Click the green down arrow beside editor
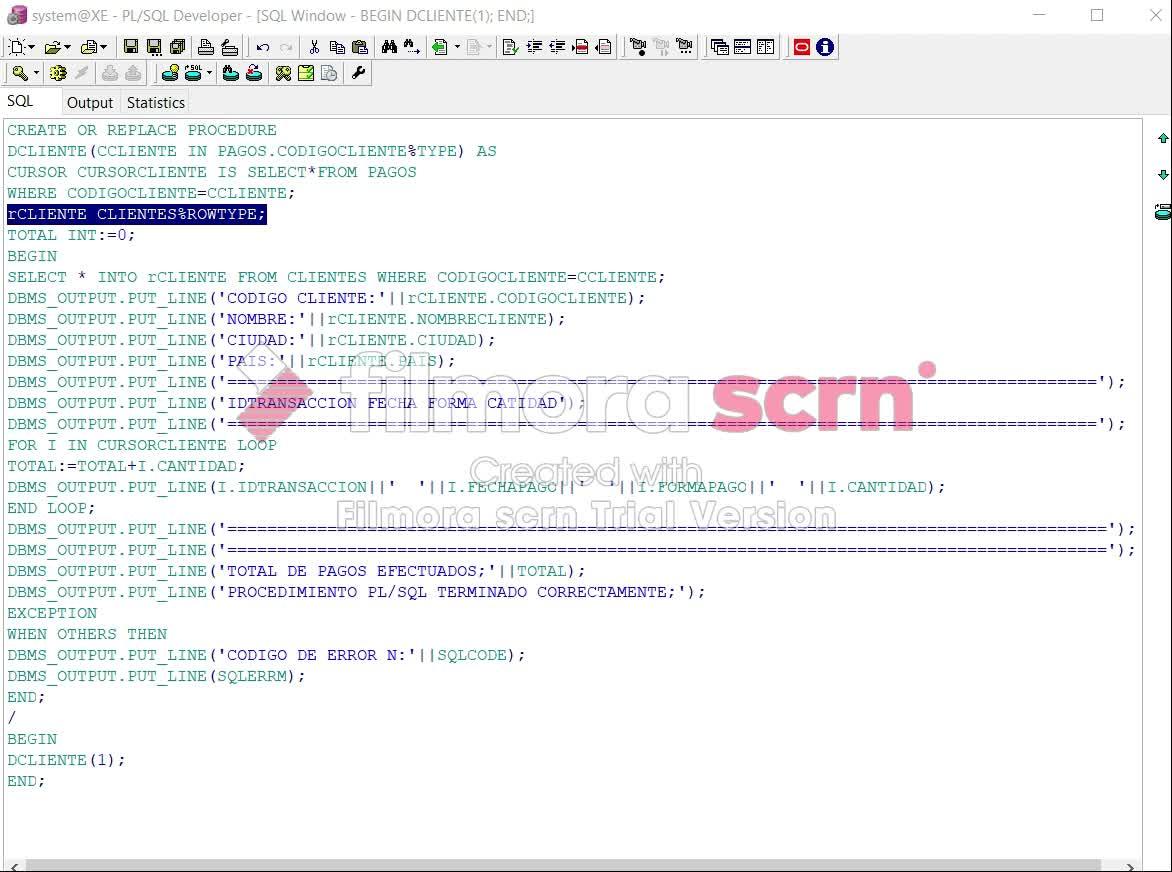 click(x=1163, y=175)
